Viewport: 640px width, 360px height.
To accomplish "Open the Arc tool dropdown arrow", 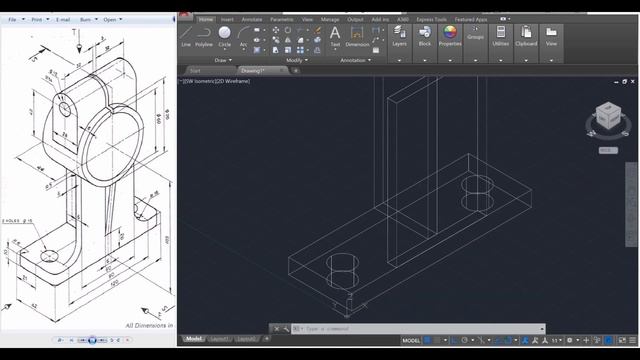I will [x=244, y=50].
